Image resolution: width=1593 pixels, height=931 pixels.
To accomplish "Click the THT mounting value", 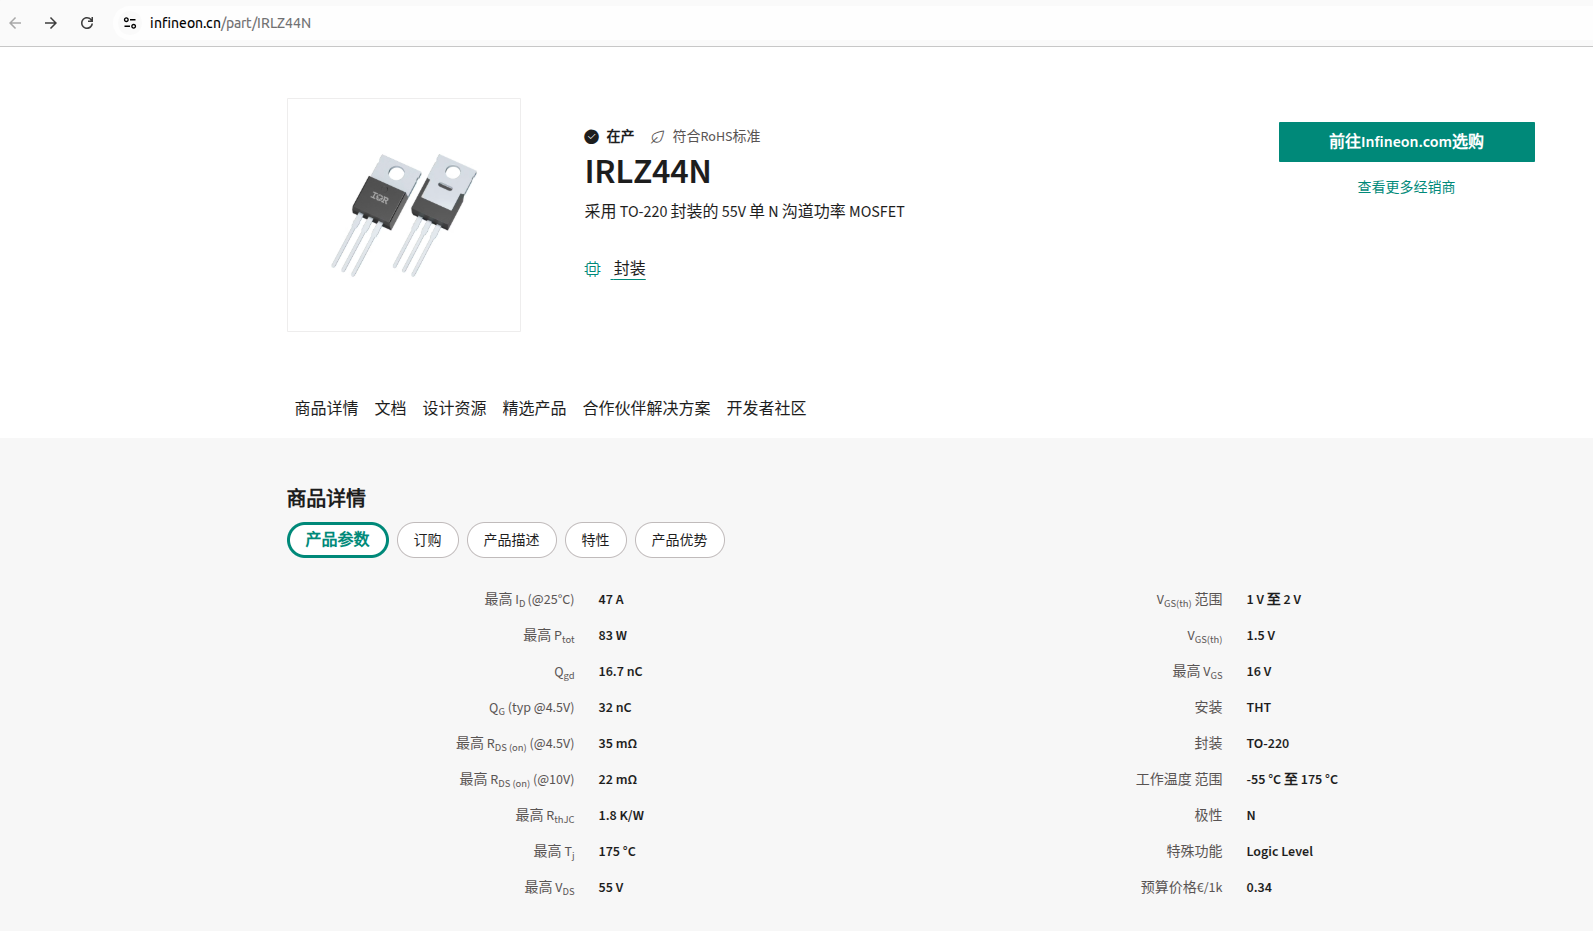I will tap(1259, 708).
